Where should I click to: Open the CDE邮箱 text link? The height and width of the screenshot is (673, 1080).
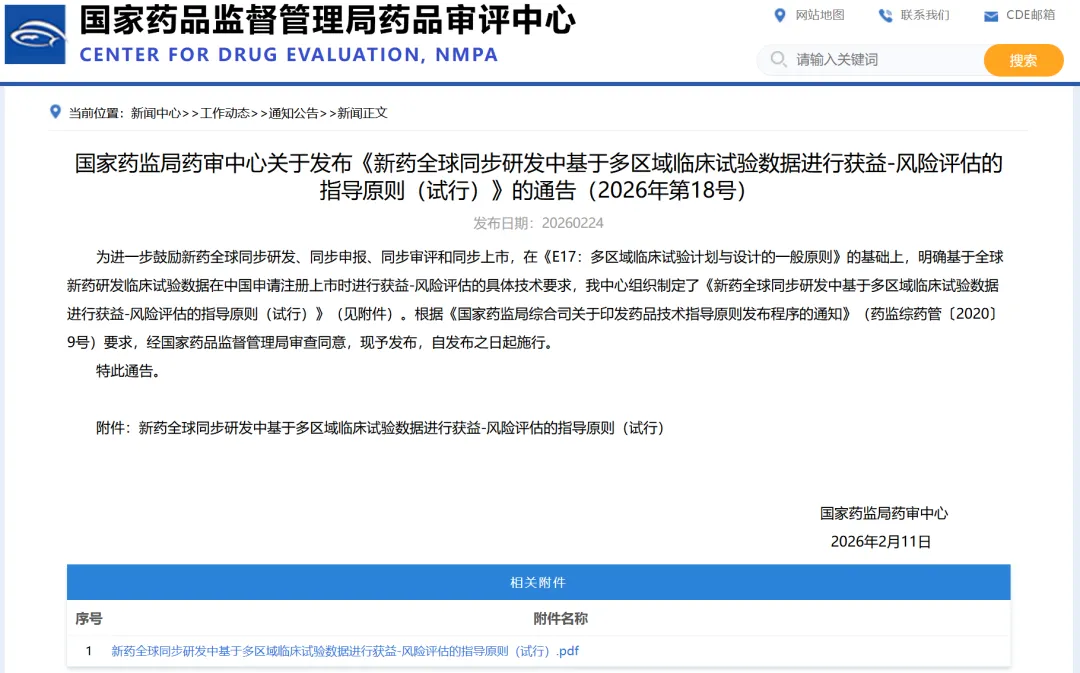(x=1030, y=15)
